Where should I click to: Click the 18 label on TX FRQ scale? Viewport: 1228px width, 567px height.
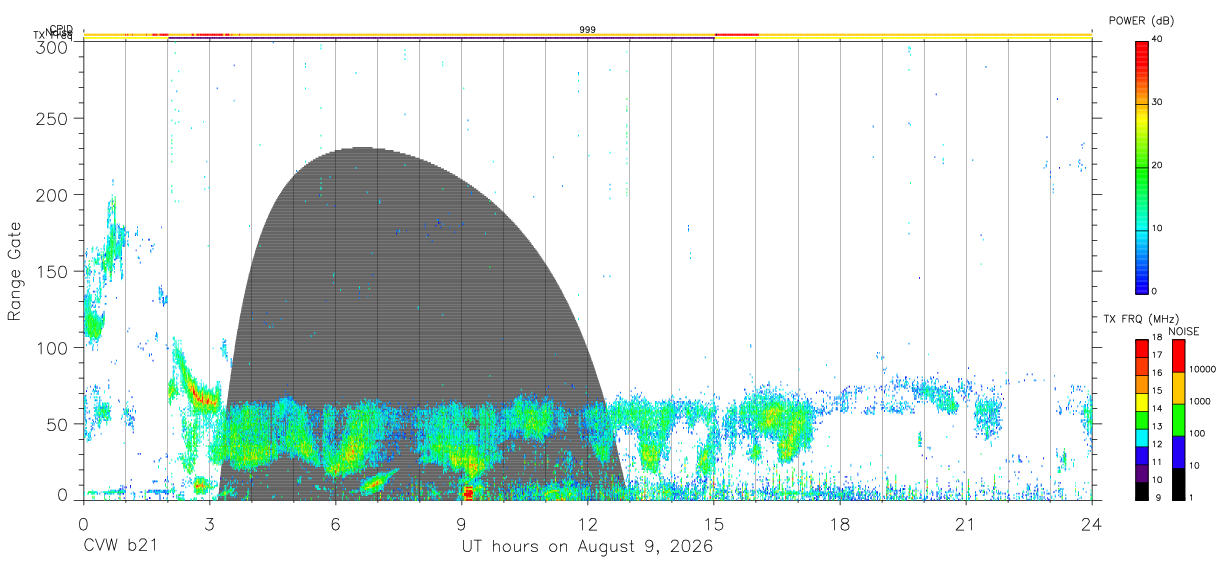[1157, 339]
